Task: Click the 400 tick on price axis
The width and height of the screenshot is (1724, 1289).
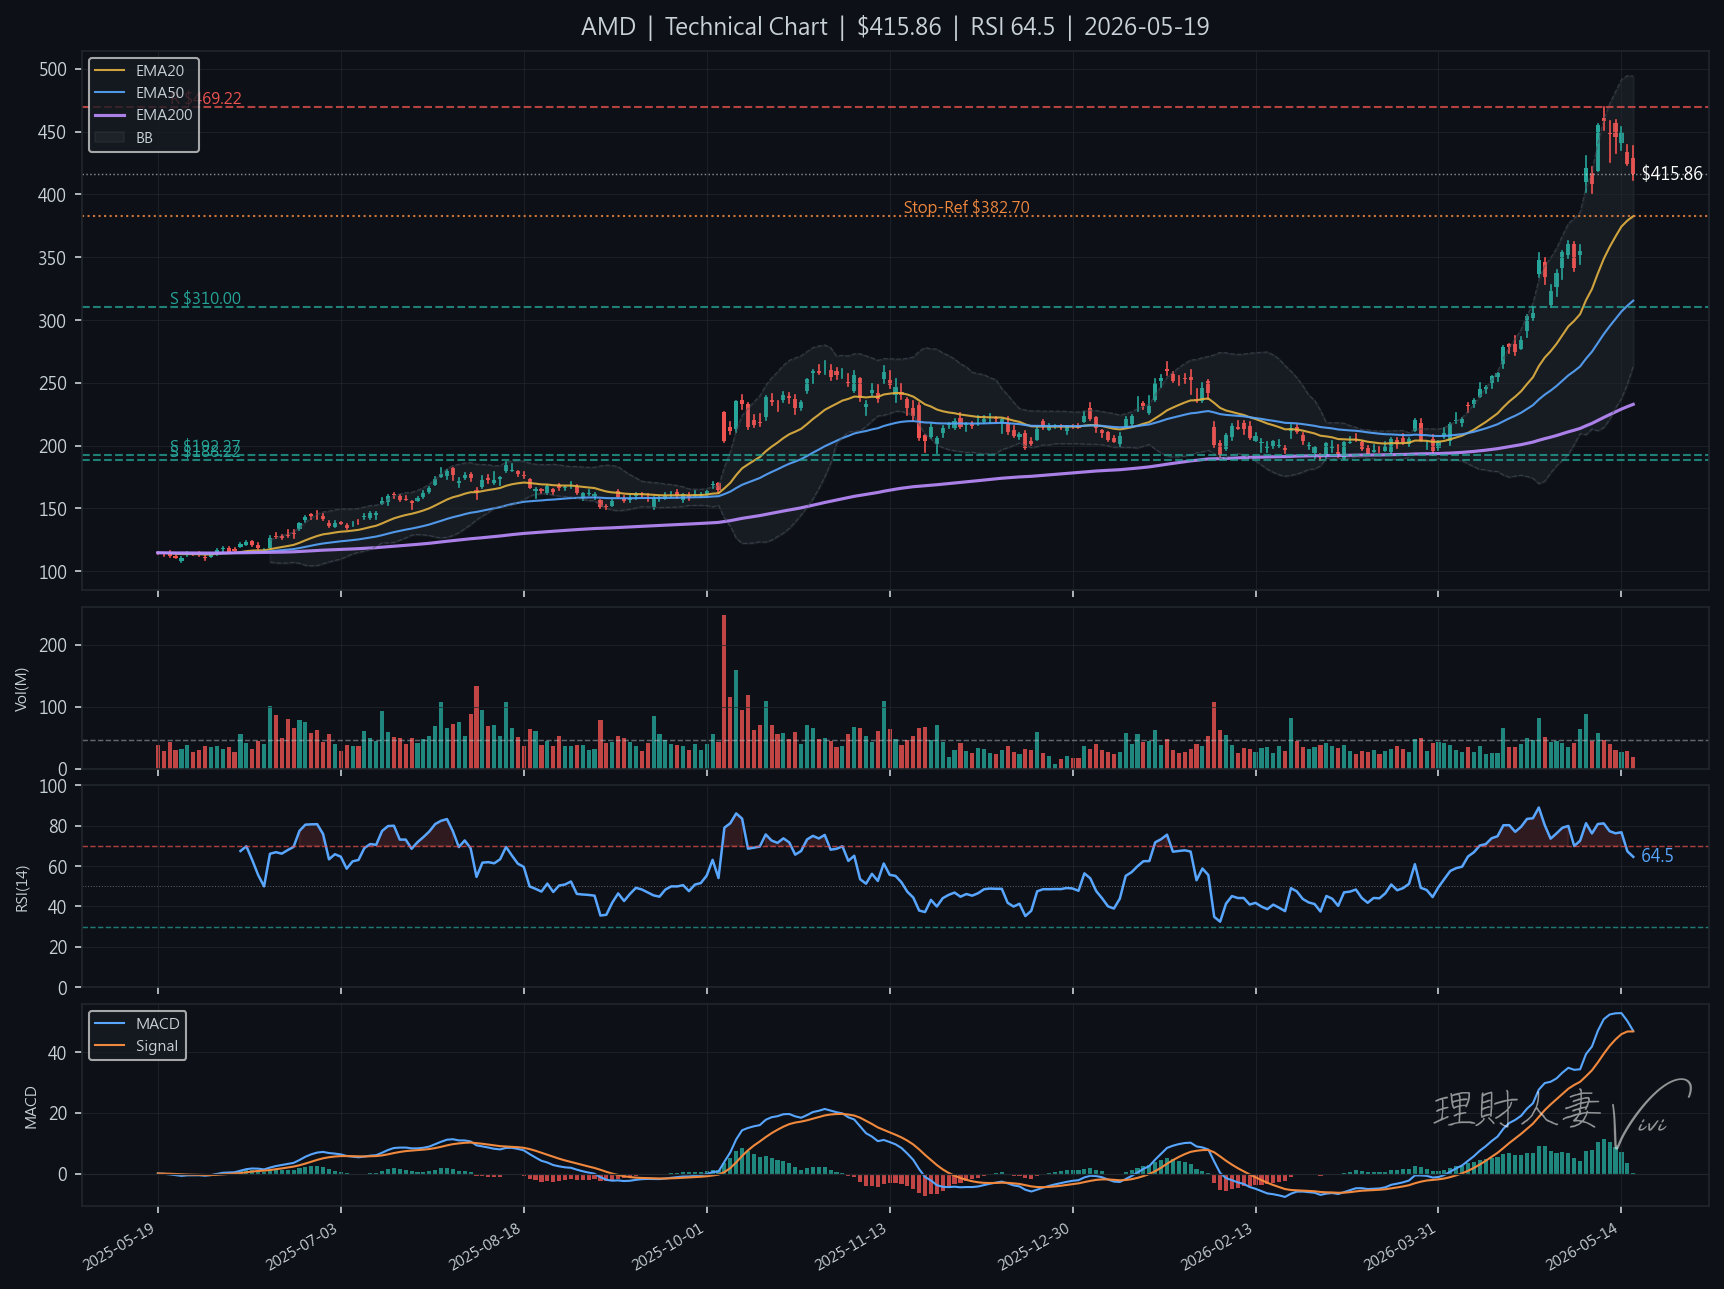Action: tap(53, 196)
